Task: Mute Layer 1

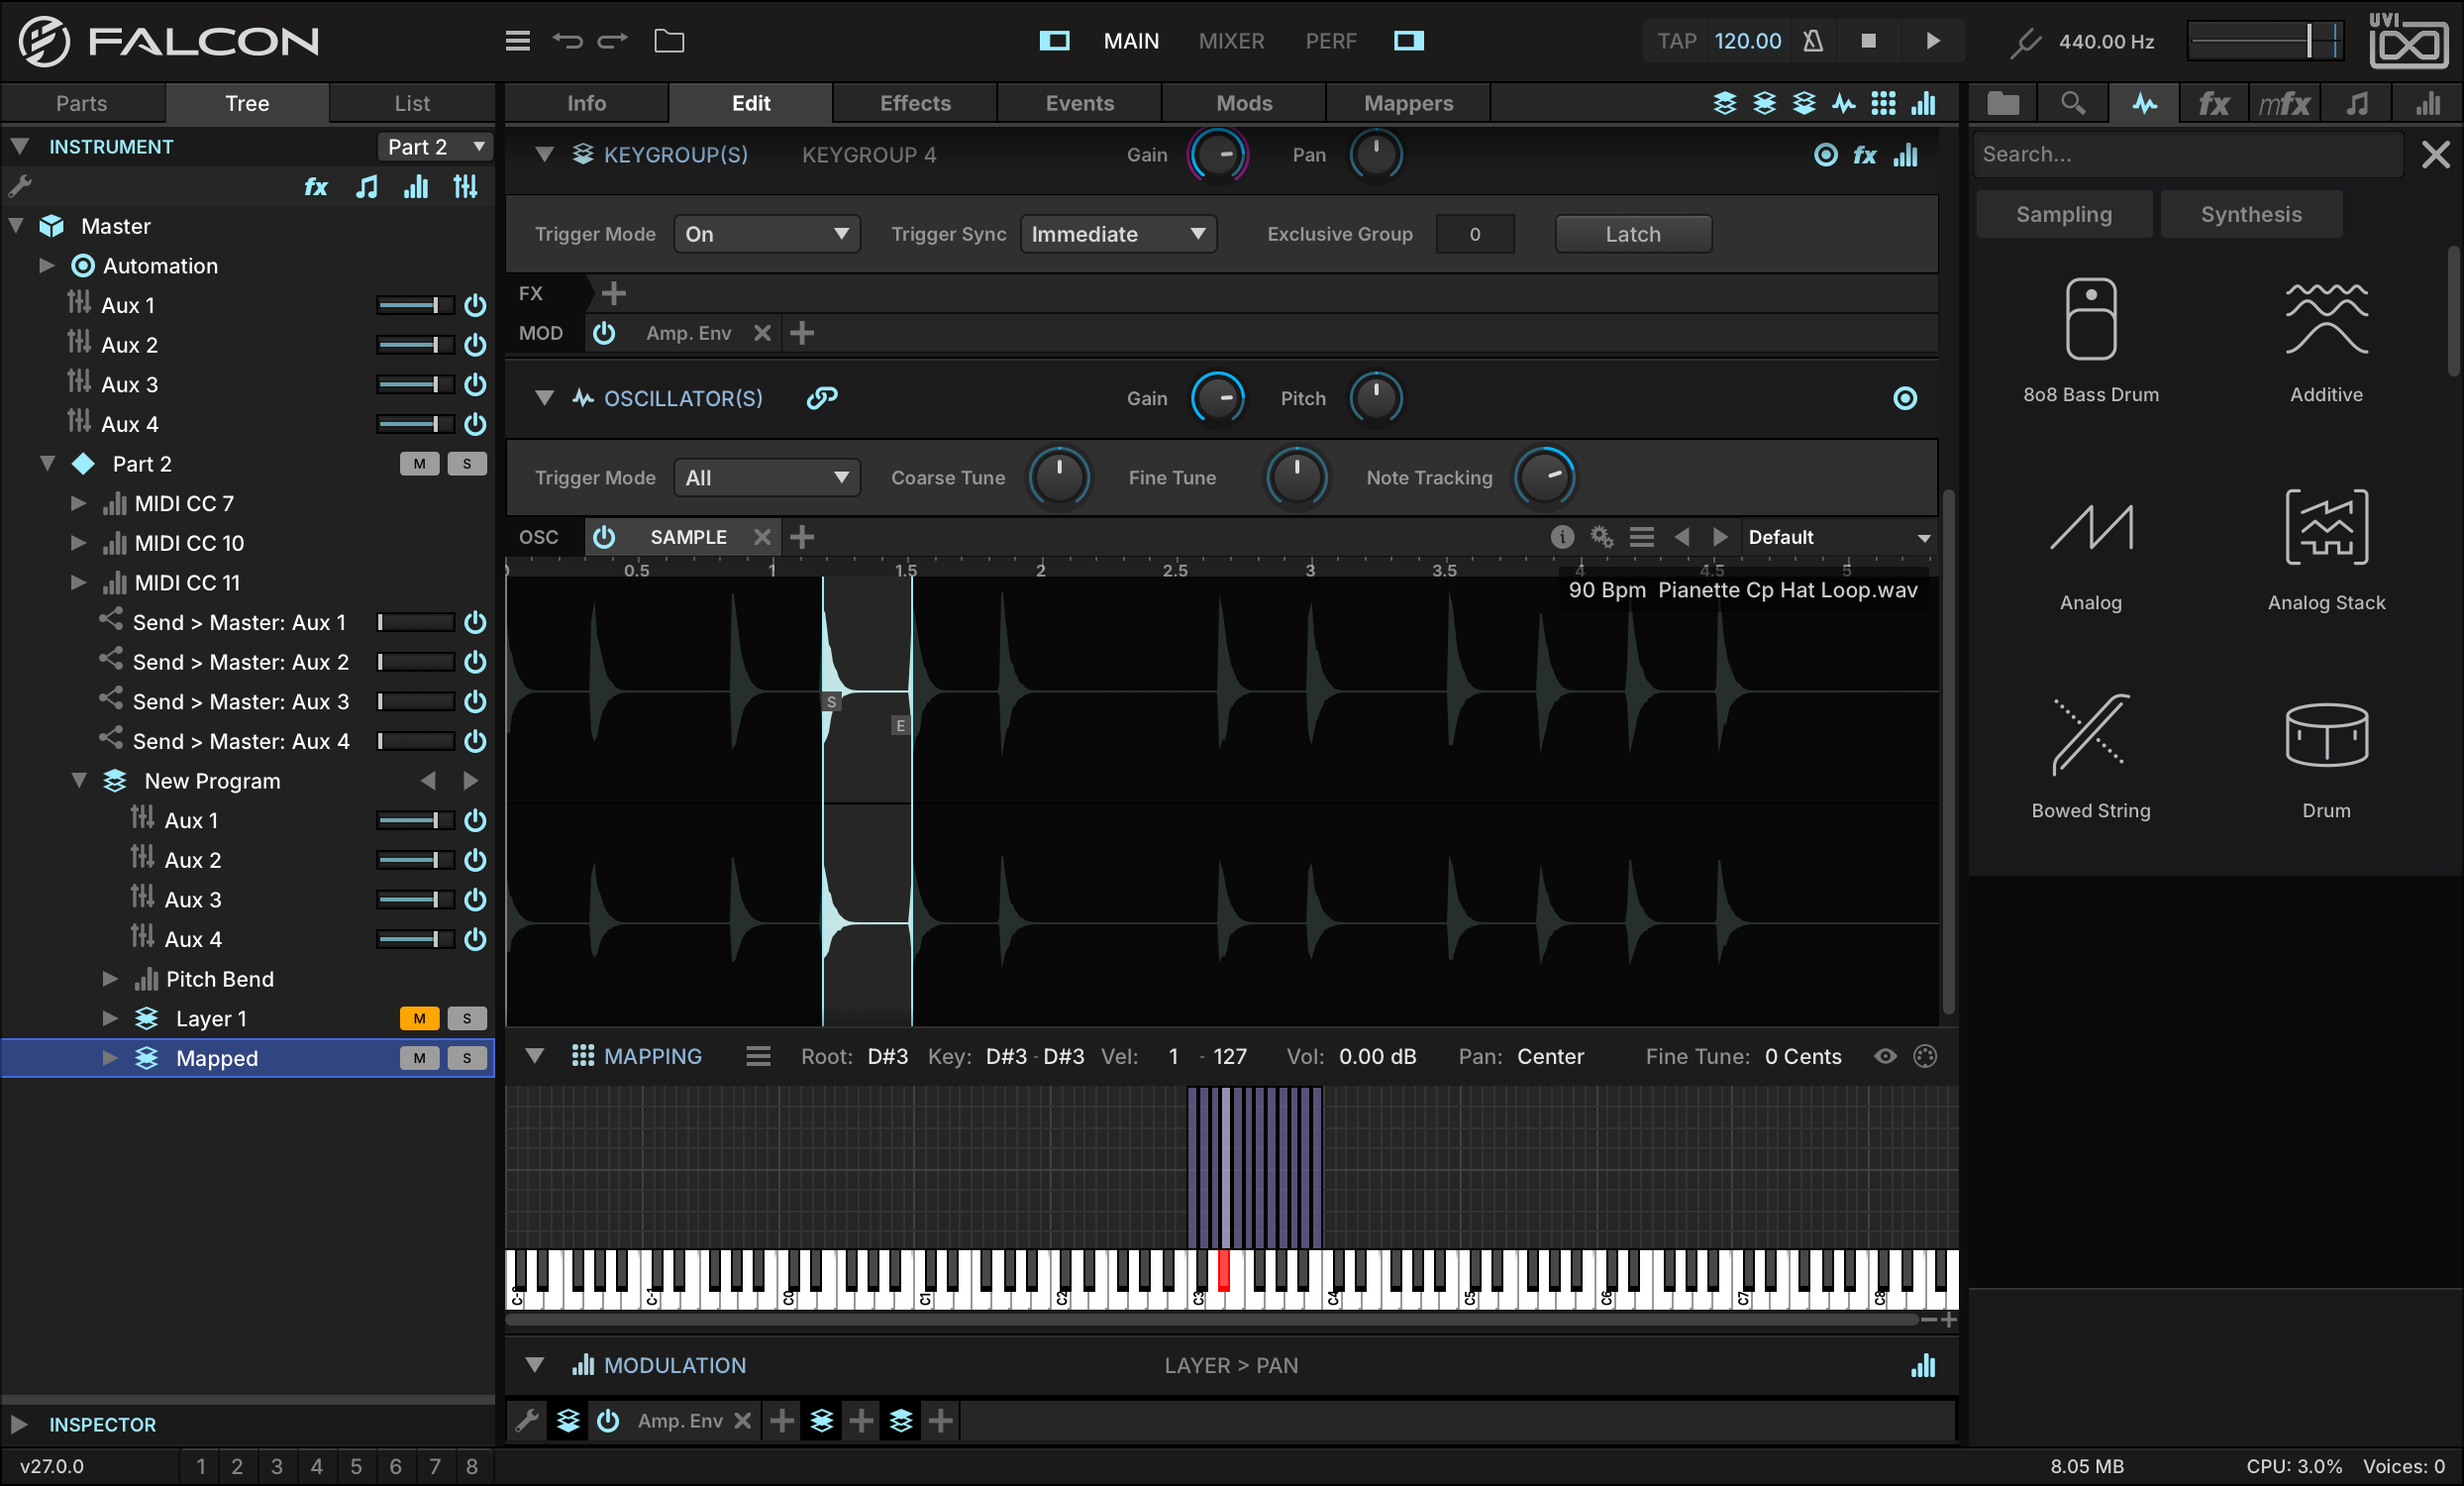Action: point(419,1018)
